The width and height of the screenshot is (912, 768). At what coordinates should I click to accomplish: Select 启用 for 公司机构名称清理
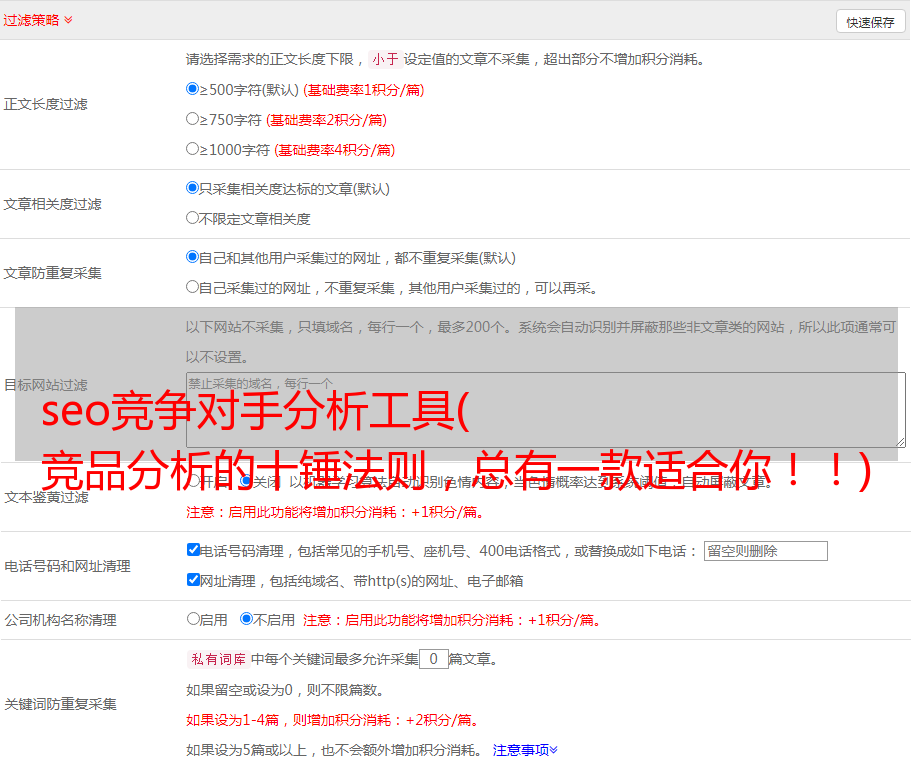pos(193,619)
